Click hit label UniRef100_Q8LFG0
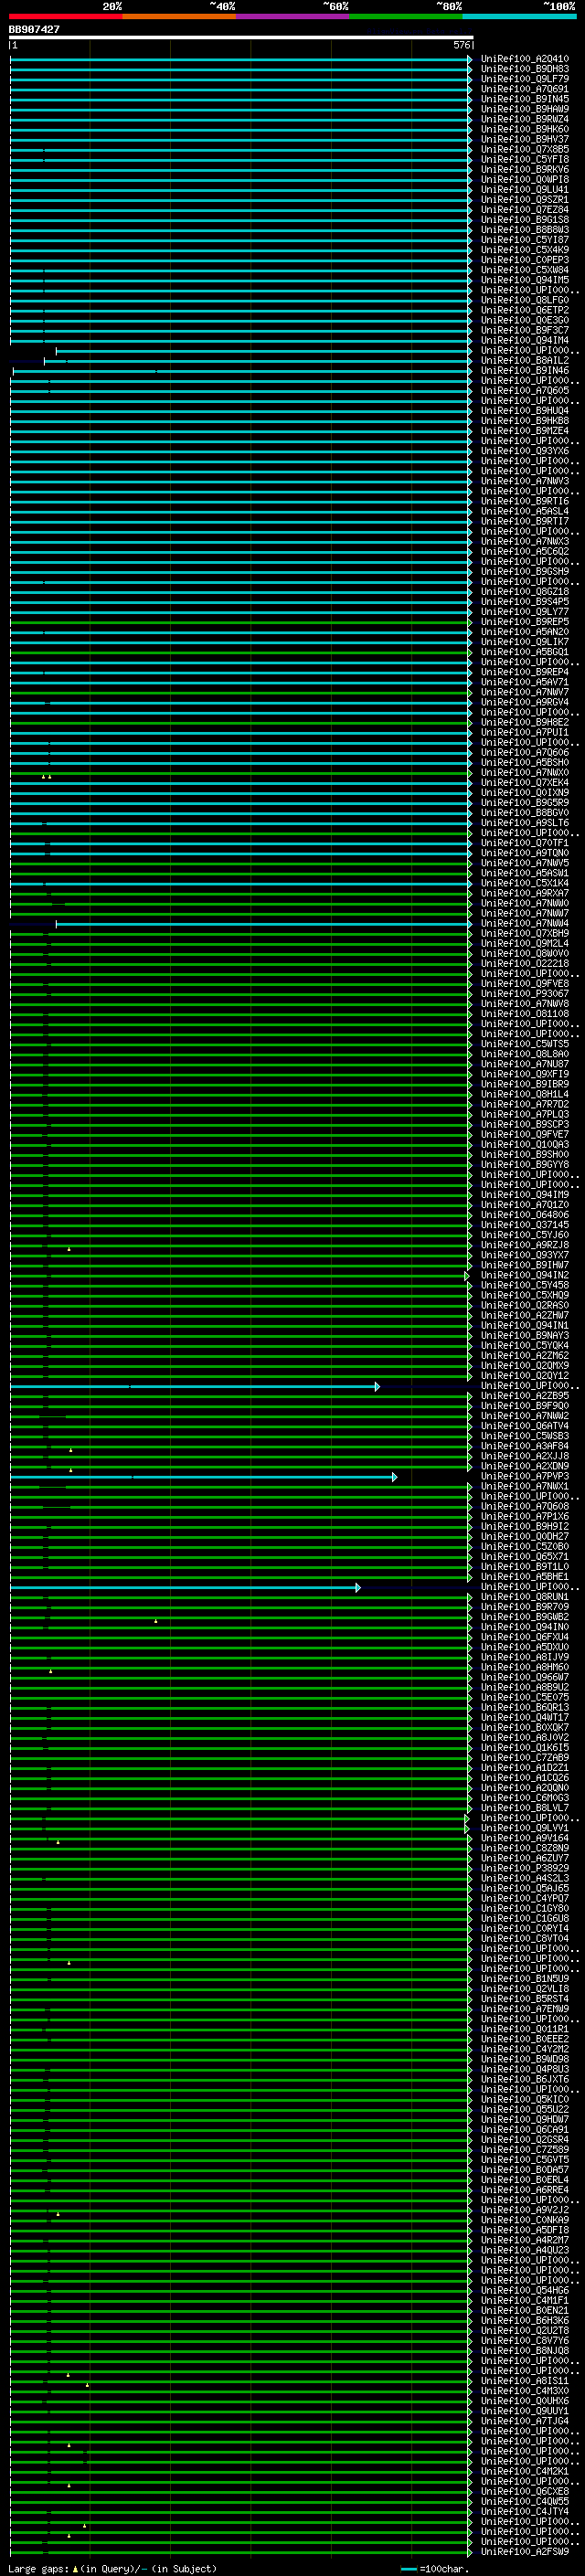585x2576 pixels. click(x=524, y=300)
